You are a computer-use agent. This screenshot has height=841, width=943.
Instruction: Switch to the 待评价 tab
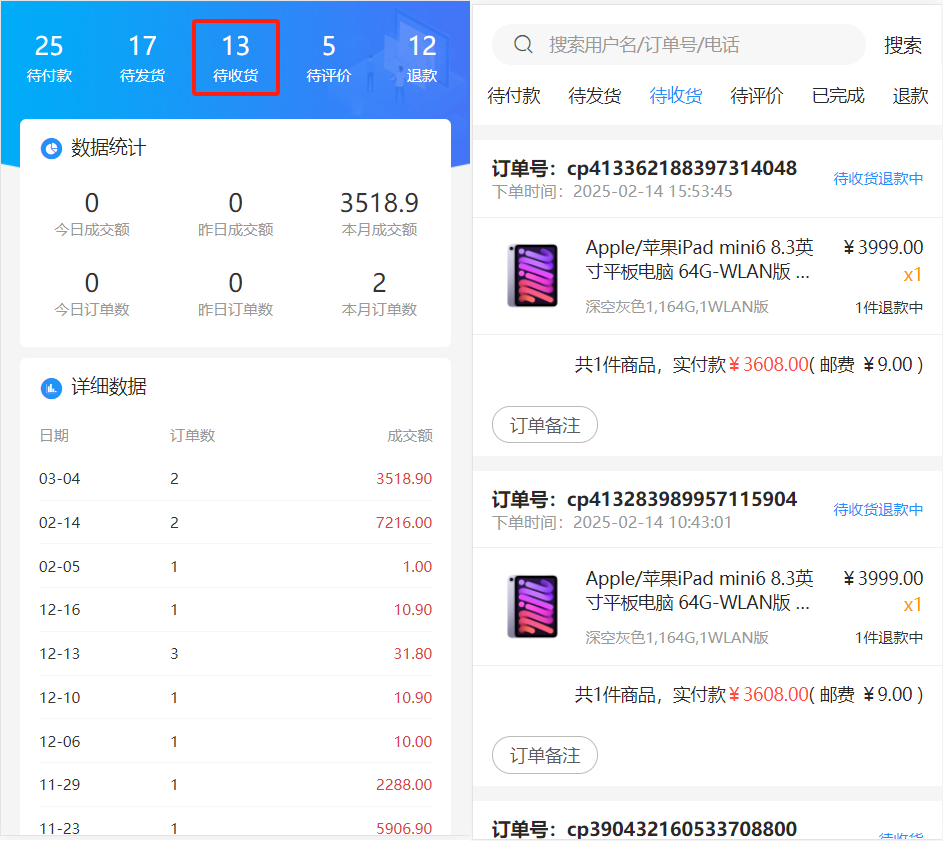(x=757, y=96)
